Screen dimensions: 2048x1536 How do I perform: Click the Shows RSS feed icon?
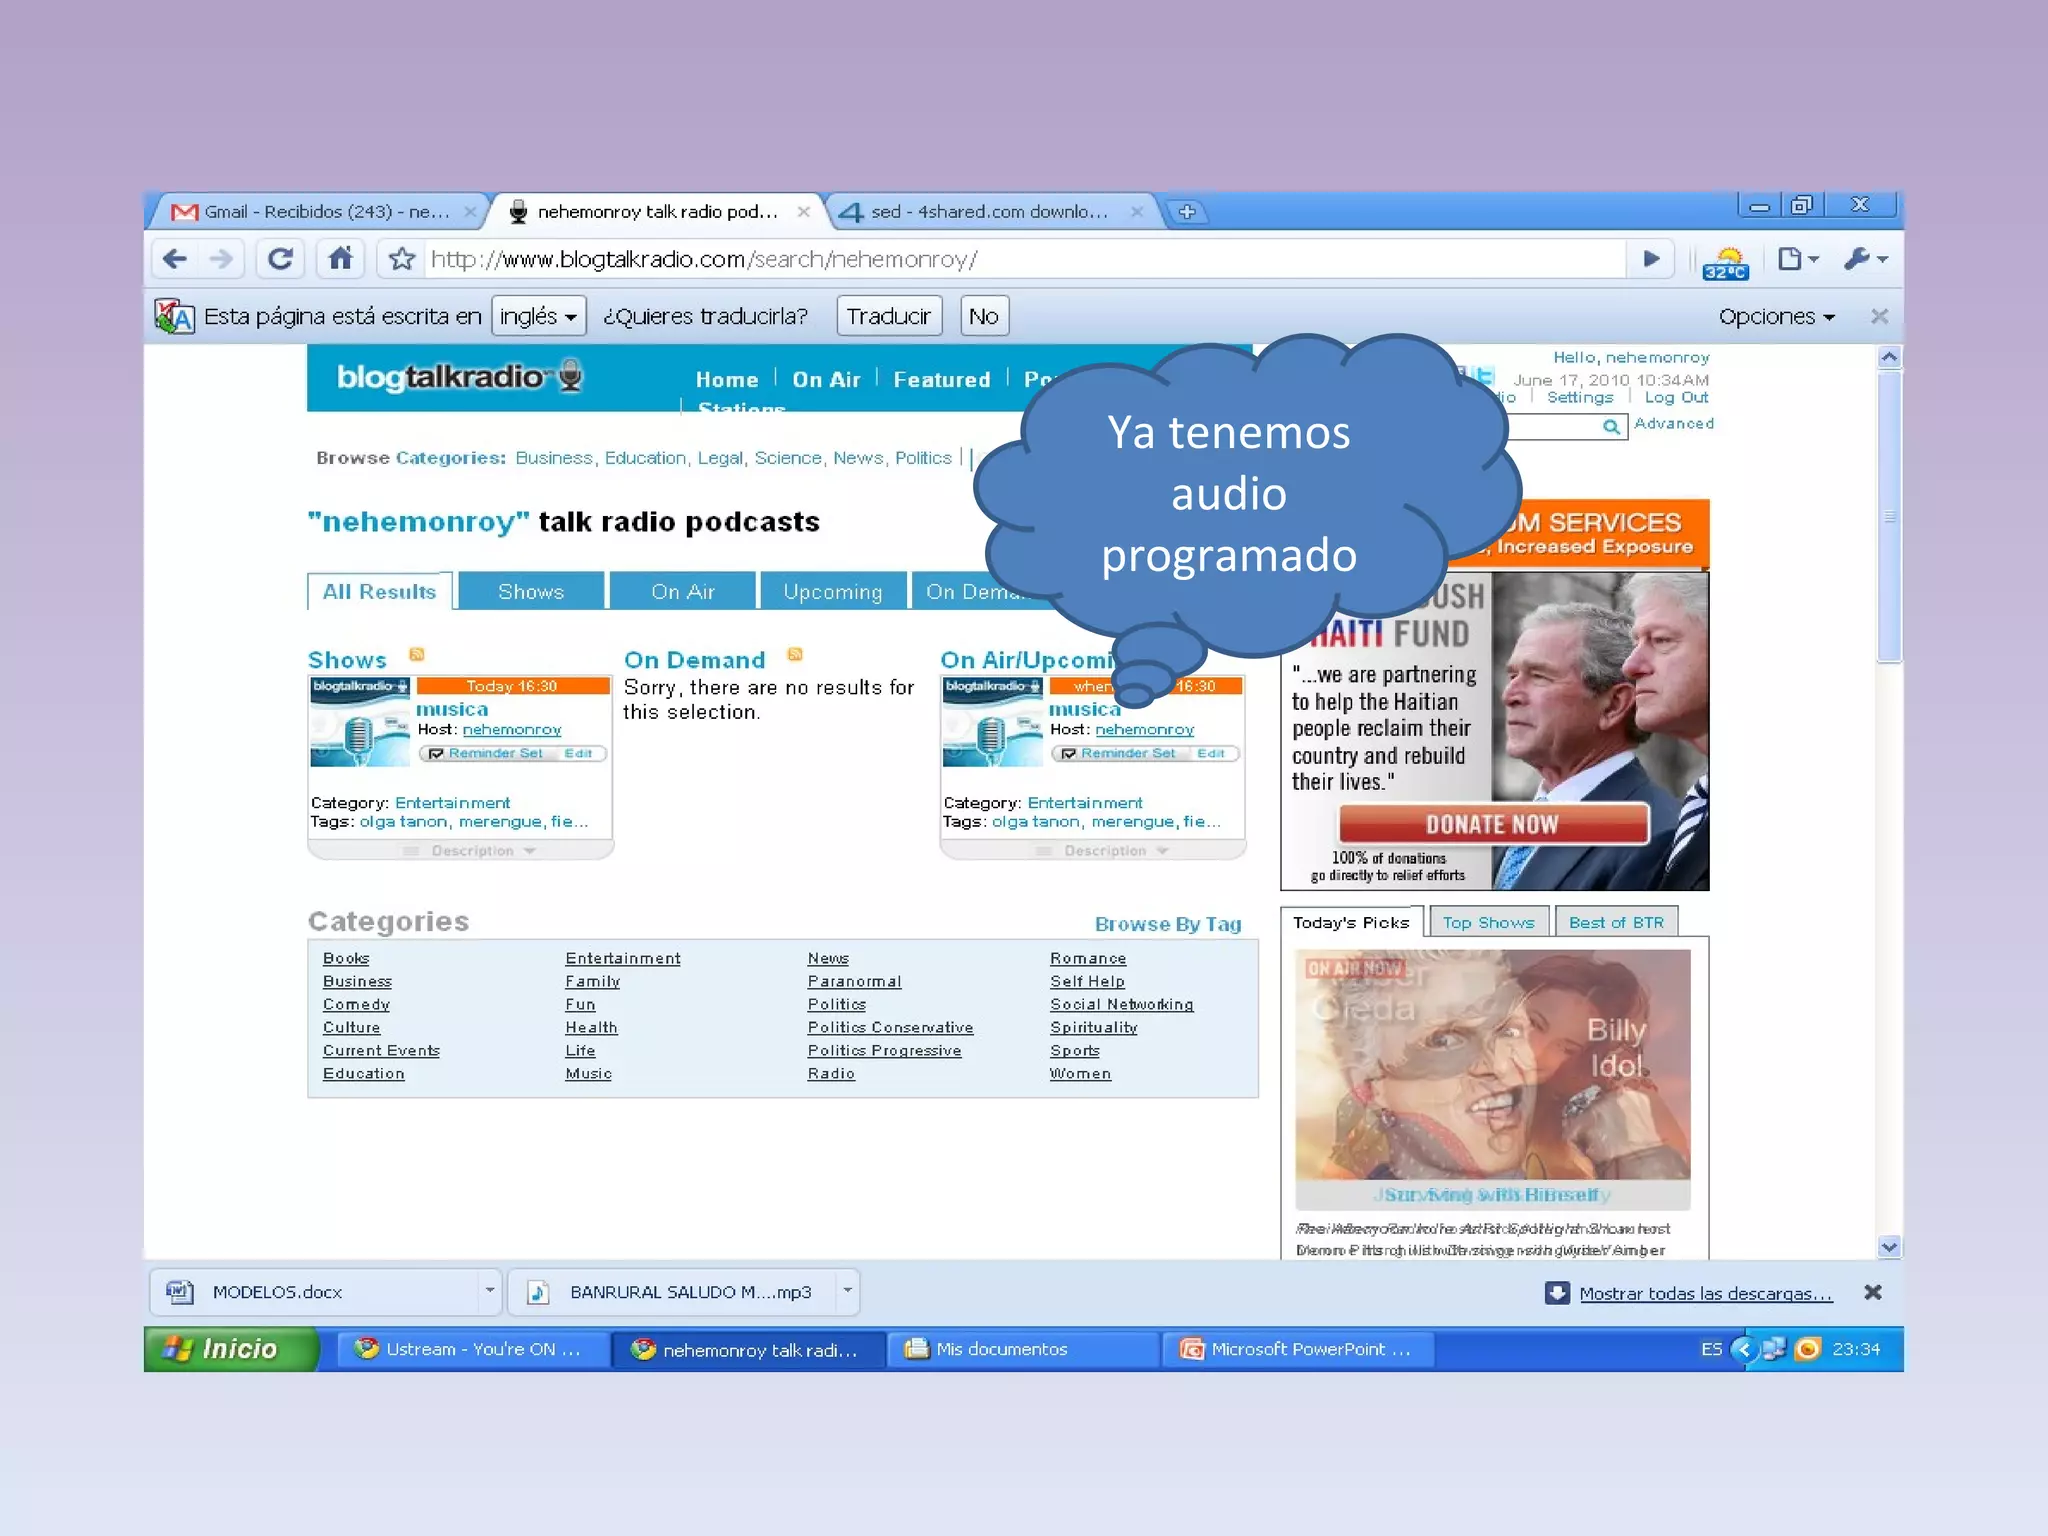pyautogui.click(x=417, y=655)
